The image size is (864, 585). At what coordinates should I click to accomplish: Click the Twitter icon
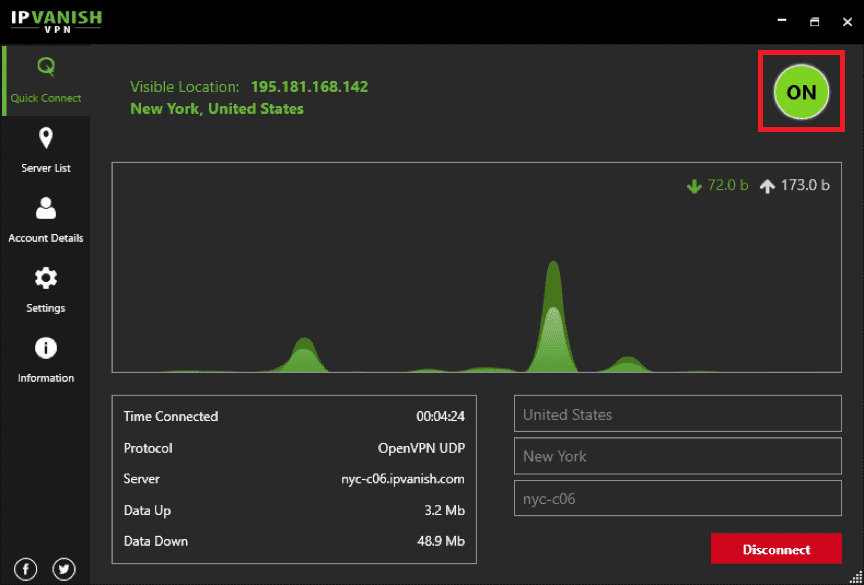click(x=64, y=568)
